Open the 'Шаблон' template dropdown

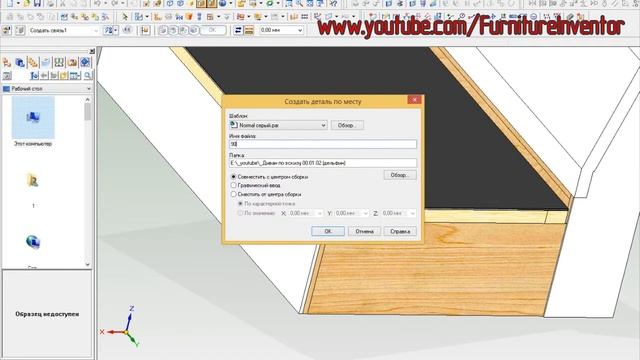tap(323, 125)
